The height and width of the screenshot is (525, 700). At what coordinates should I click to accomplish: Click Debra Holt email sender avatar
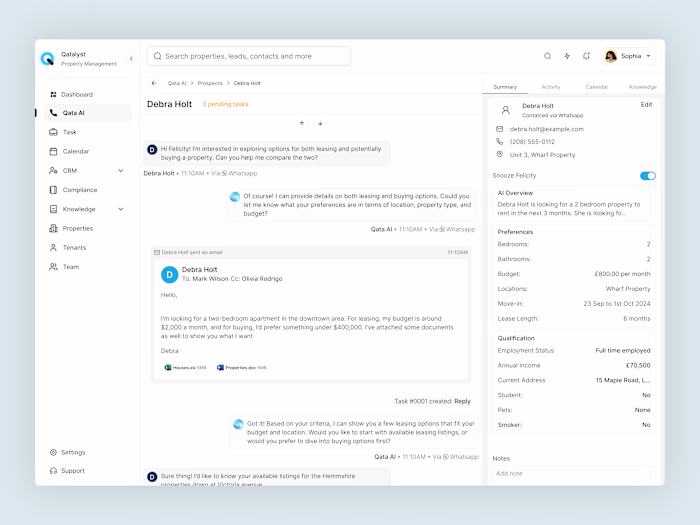tap(169, 275)
